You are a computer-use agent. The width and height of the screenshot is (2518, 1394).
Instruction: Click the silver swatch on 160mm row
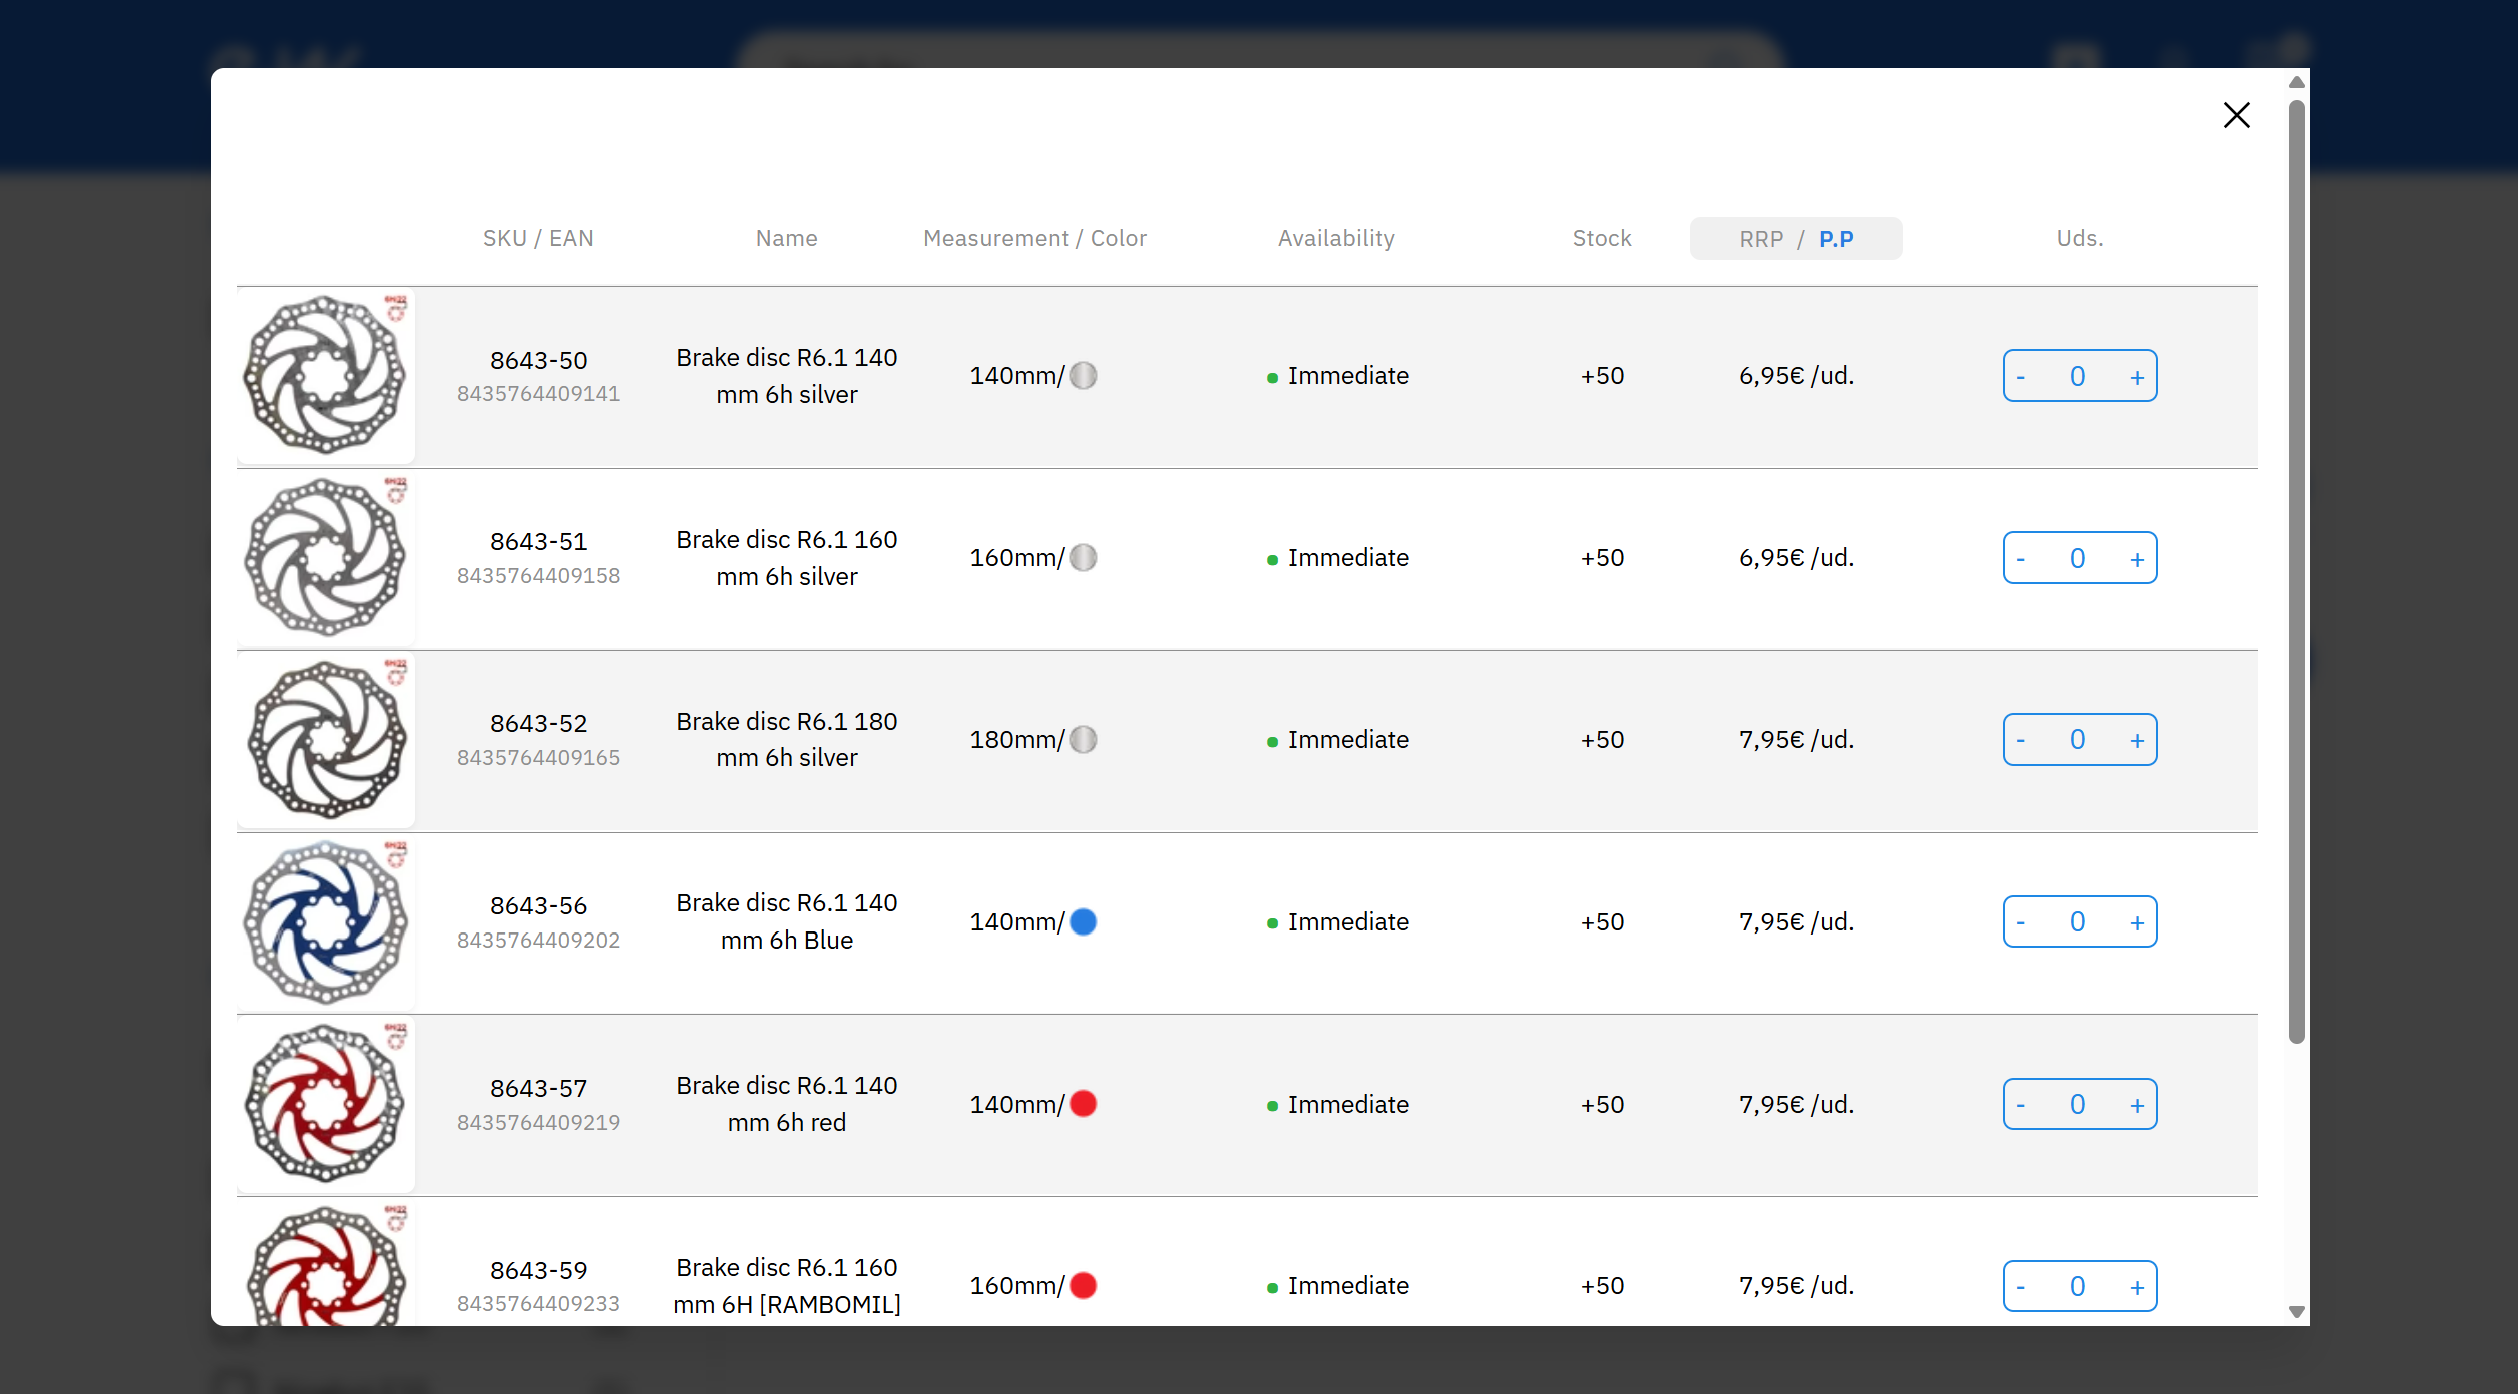coord(1083,557)
